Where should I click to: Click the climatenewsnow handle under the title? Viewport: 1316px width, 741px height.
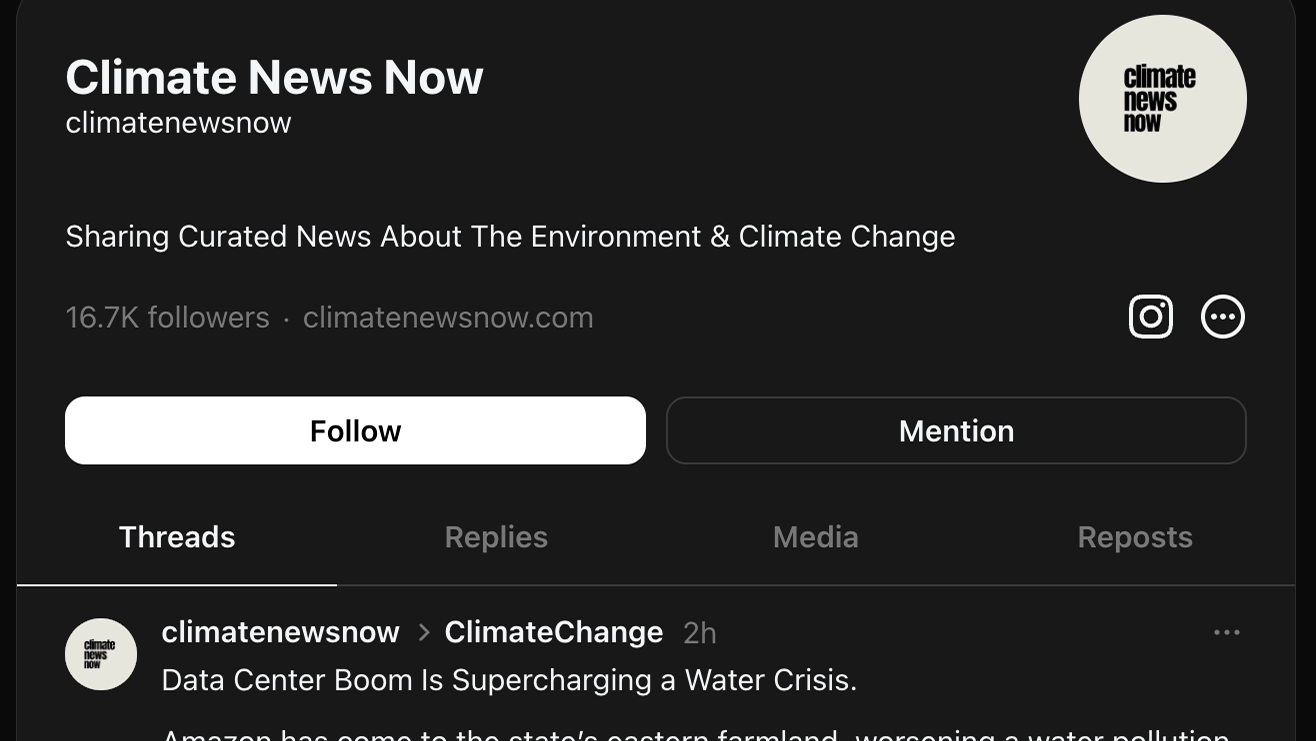[178, 123]
